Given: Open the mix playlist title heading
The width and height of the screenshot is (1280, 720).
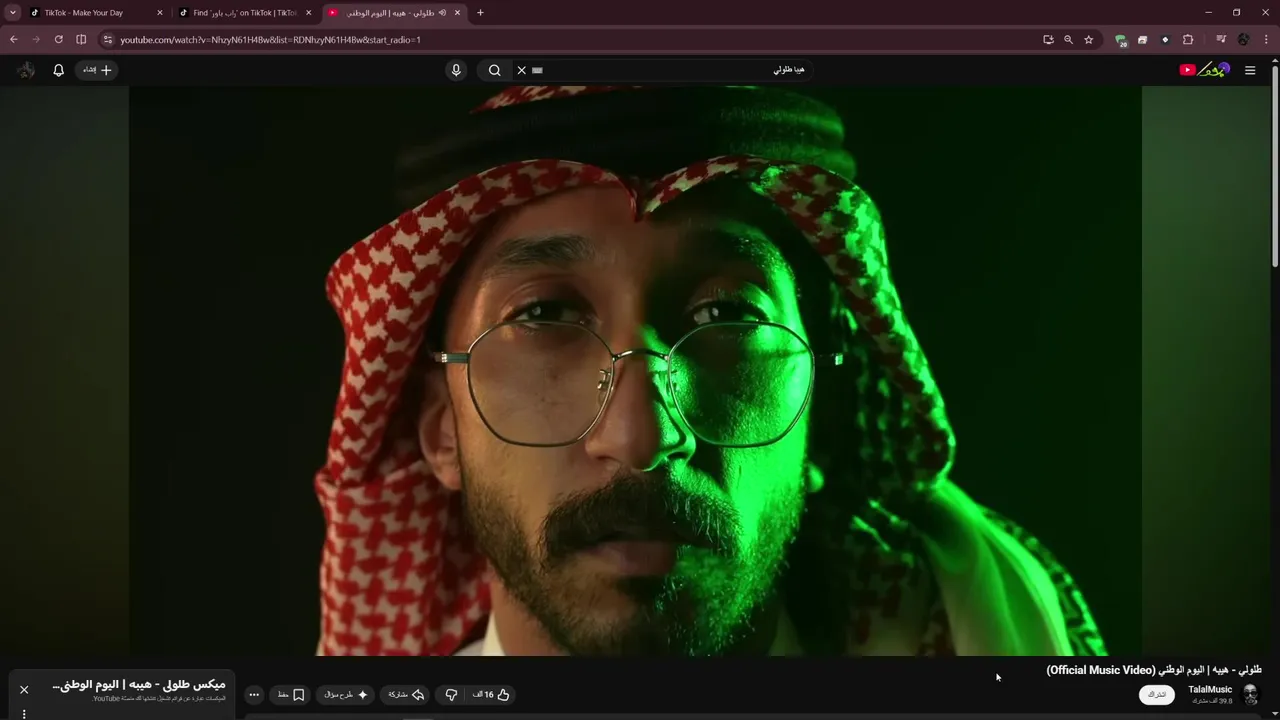Looking at the screenshot, I should pos(138,685).
